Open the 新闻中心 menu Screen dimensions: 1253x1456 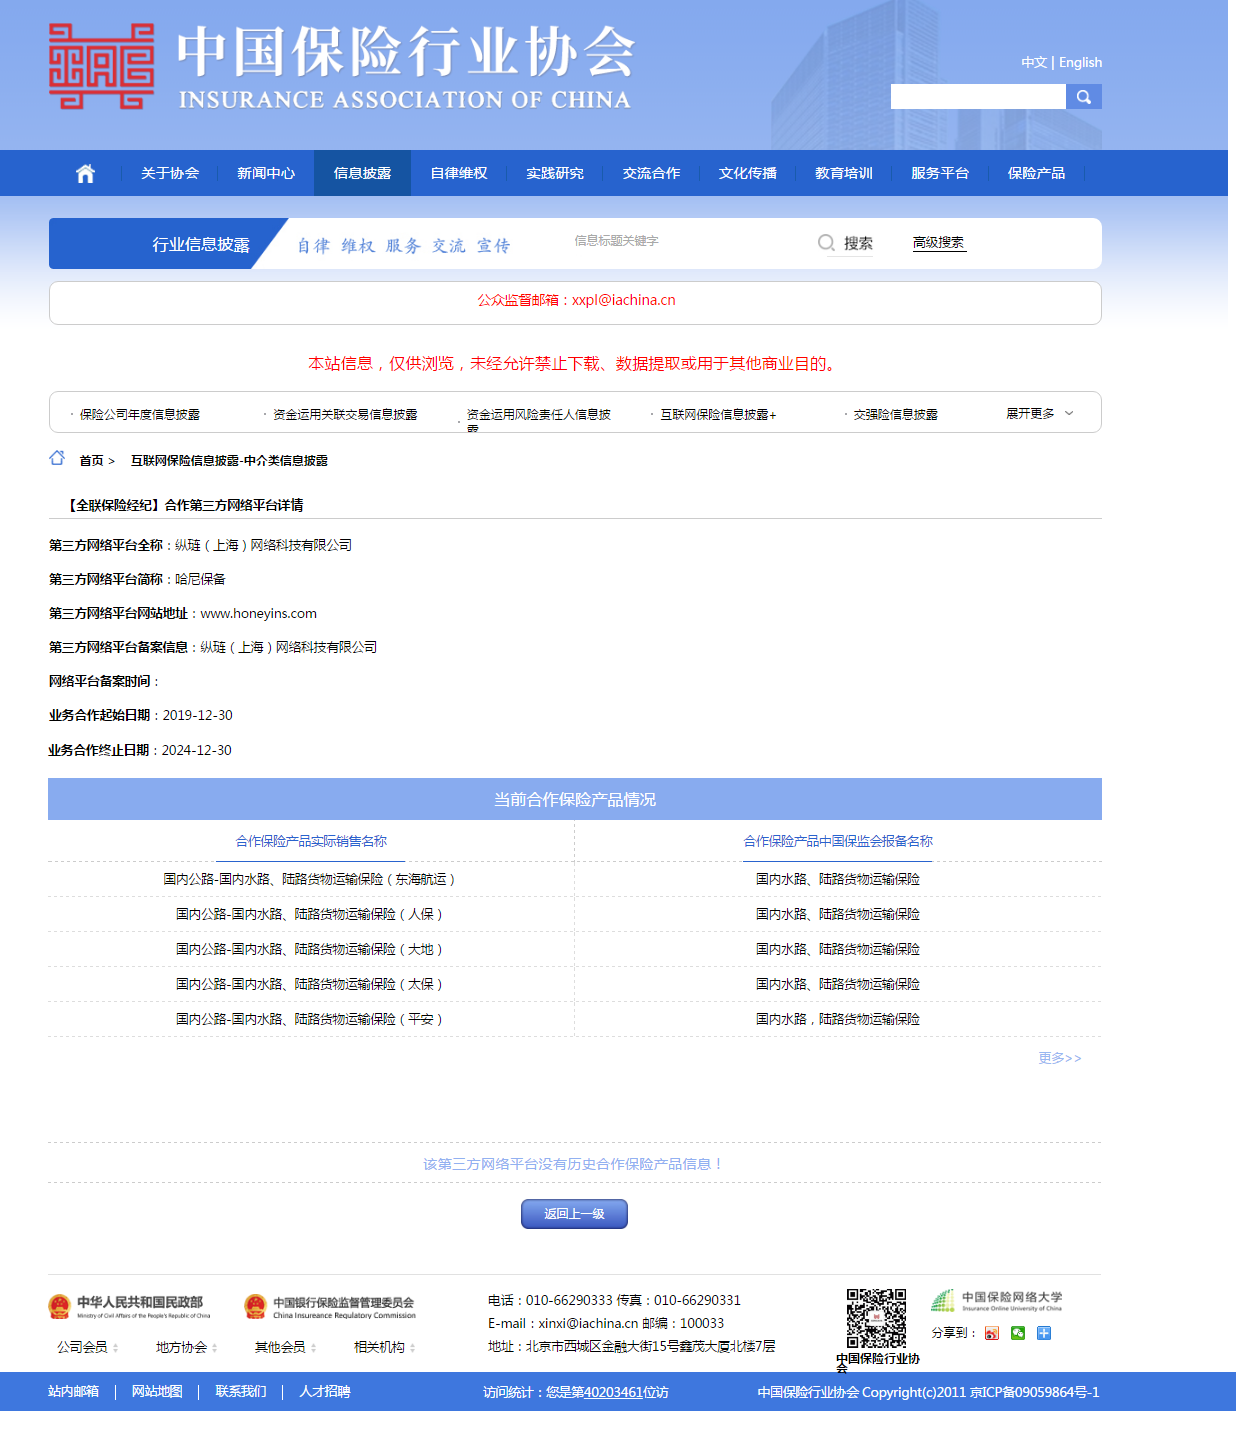[266, 173]
